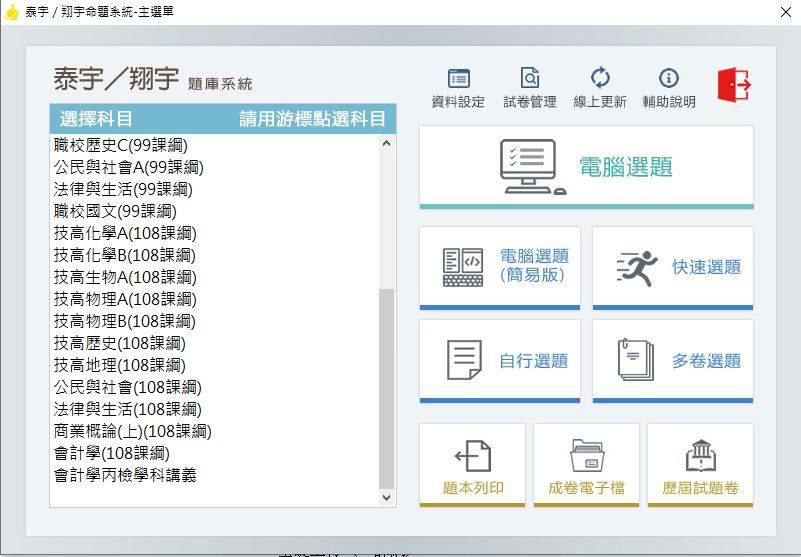
Task: Click the 線上更新 refresh icon
Action: pos(600,78)
